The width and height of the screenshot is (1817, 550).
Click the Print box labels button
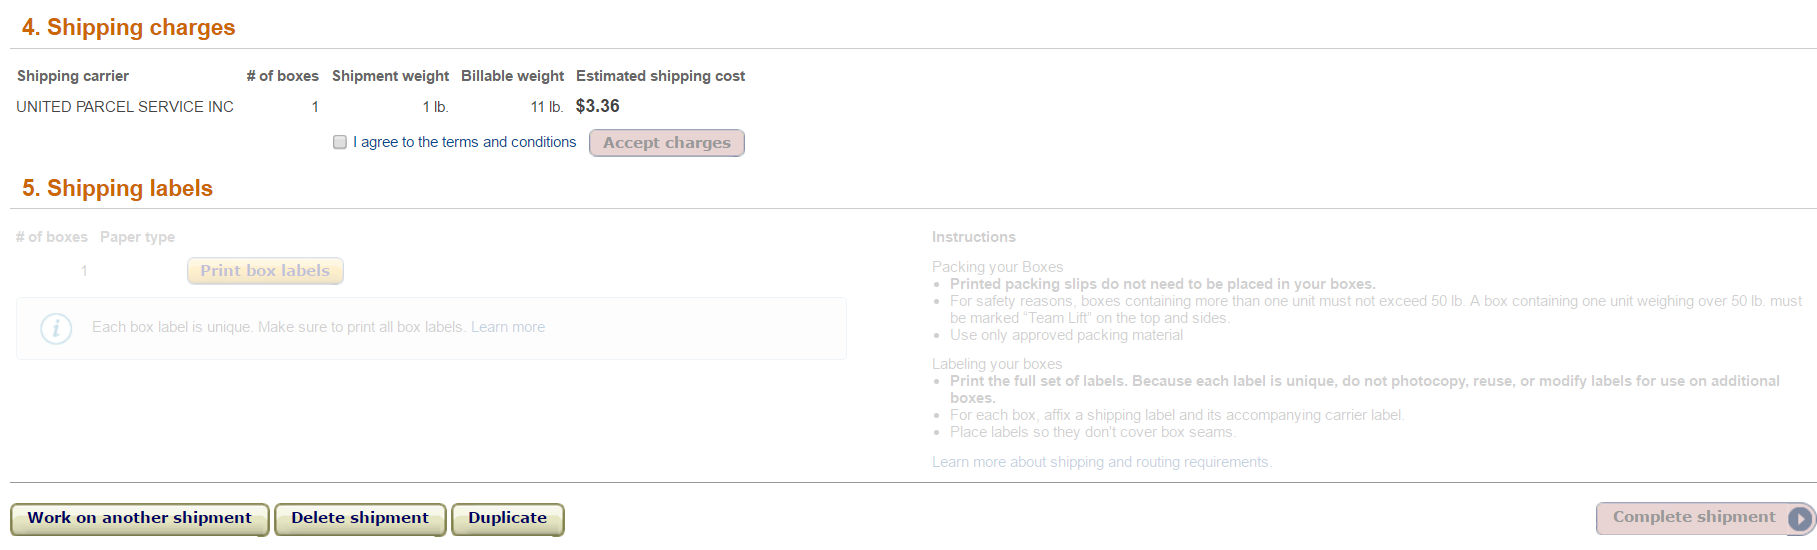pyautogui.click(x=265, y=271)
